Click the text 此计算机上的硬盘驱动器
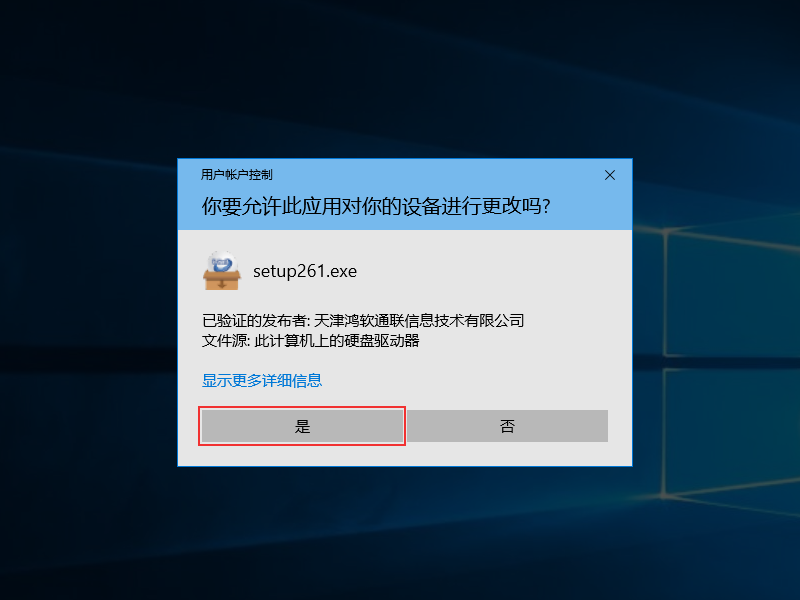800x600 pixels. pos(337,340)
